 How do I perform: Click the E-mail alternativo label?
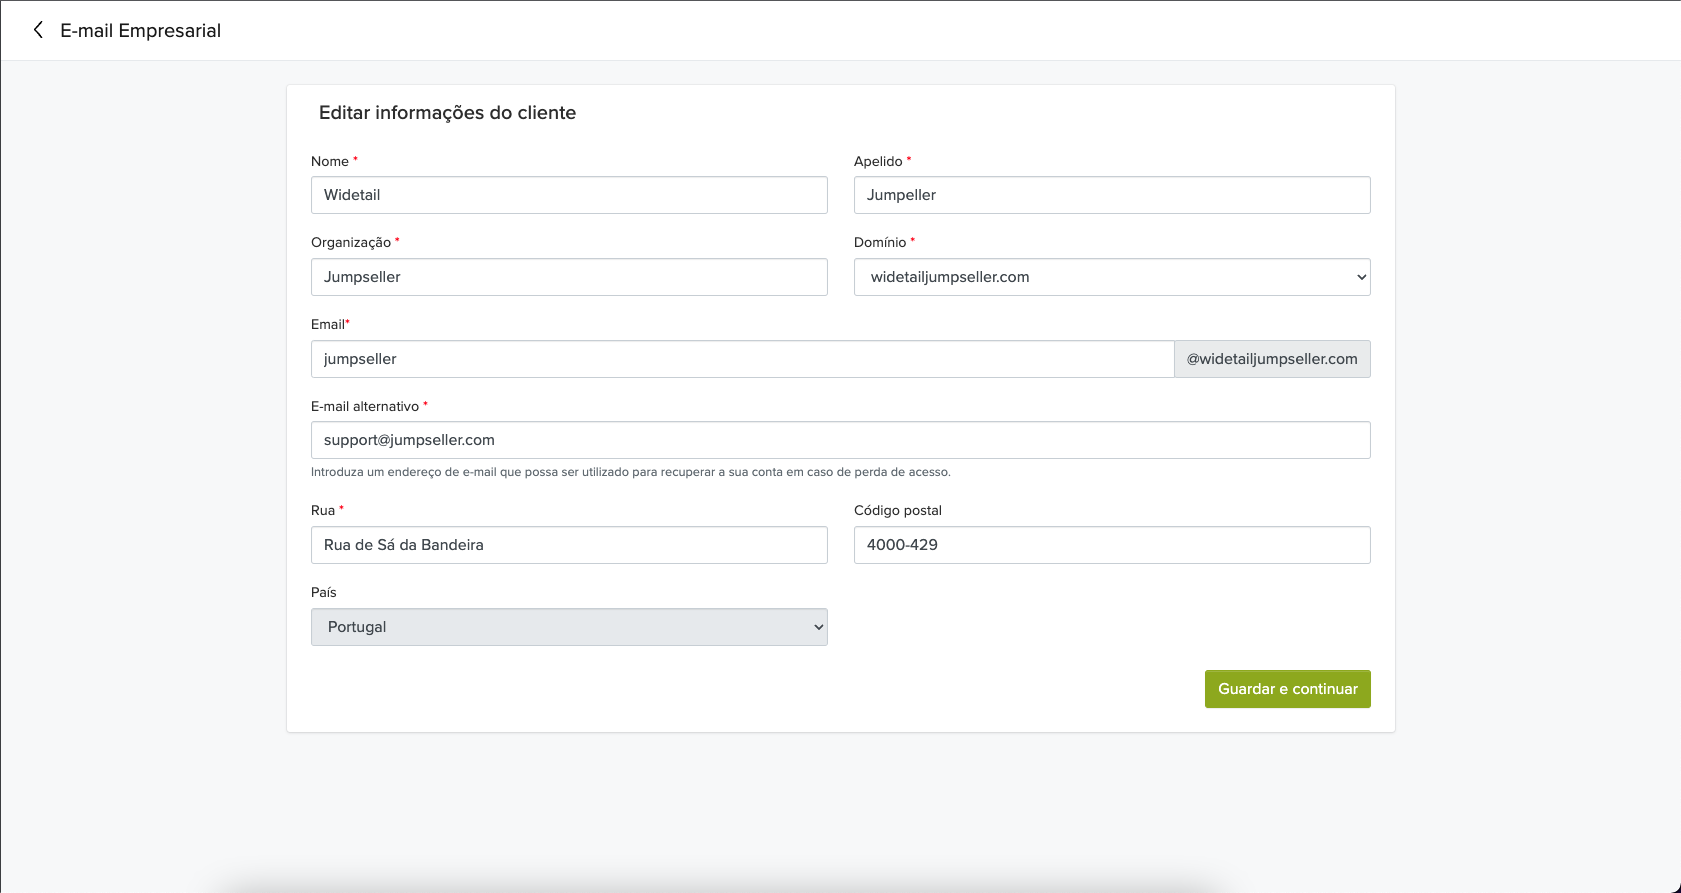[365, 406]
